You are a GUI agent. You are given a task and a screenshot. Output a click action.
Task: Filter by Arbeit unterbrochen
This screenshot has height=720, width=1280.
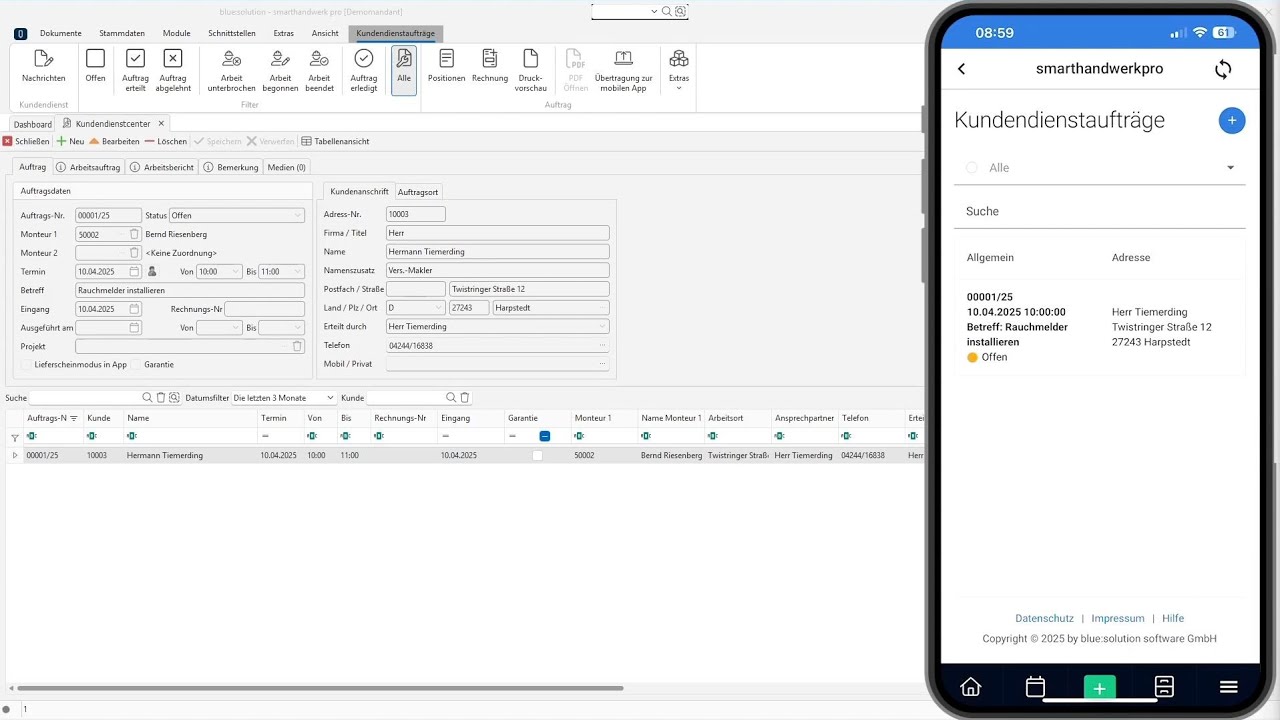coord(231,70)
